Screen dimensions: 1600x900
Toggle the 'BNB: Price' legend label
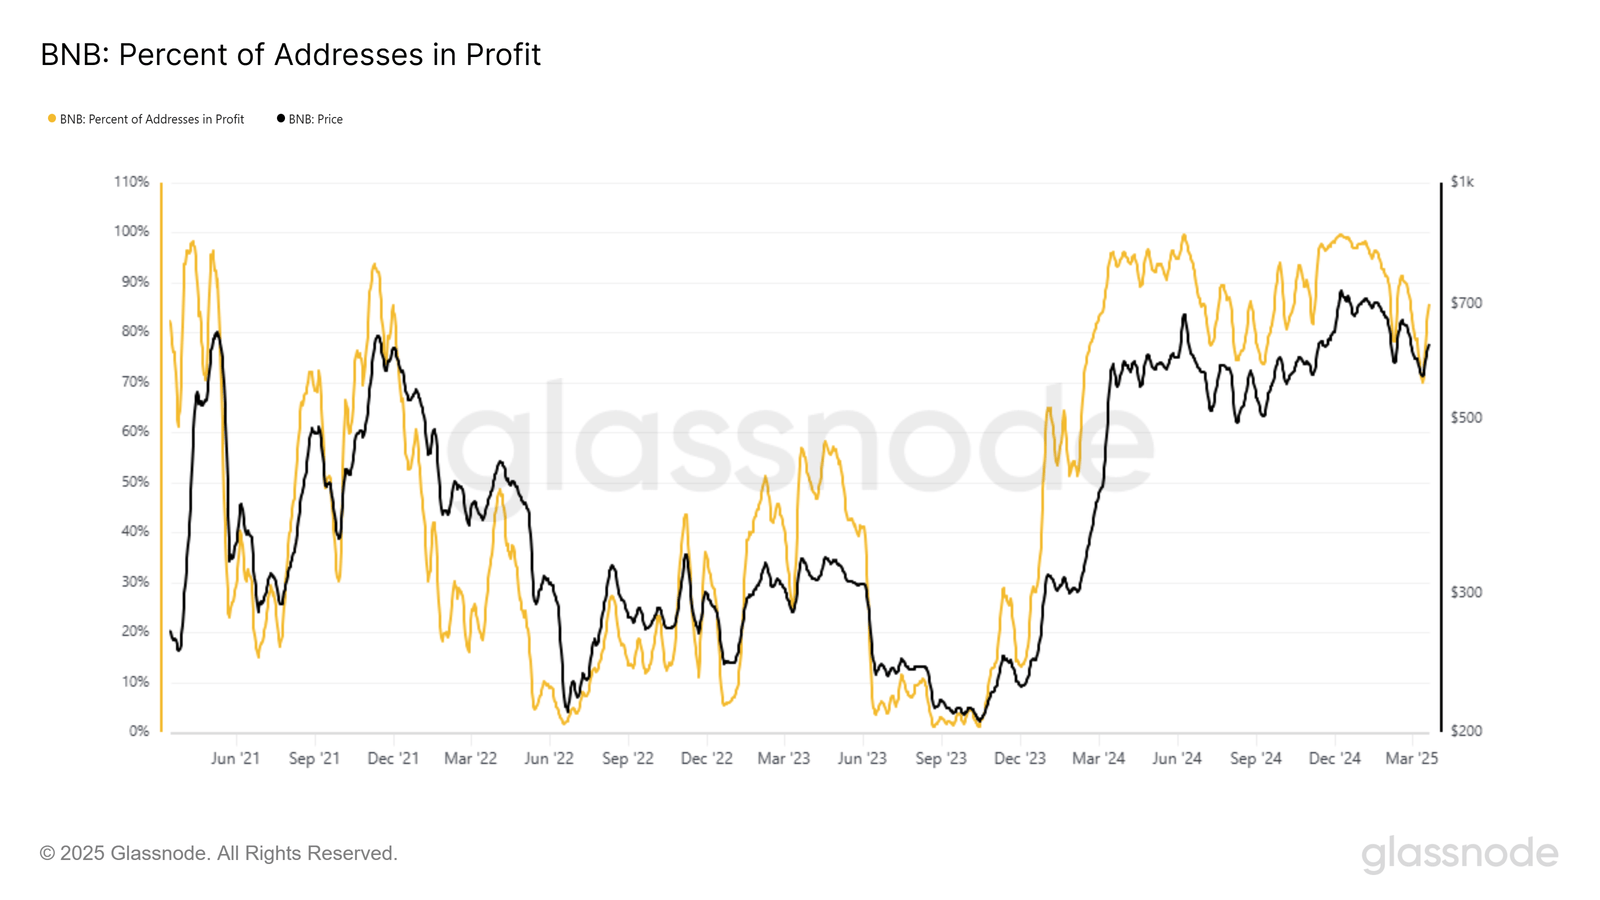(315, 119)
